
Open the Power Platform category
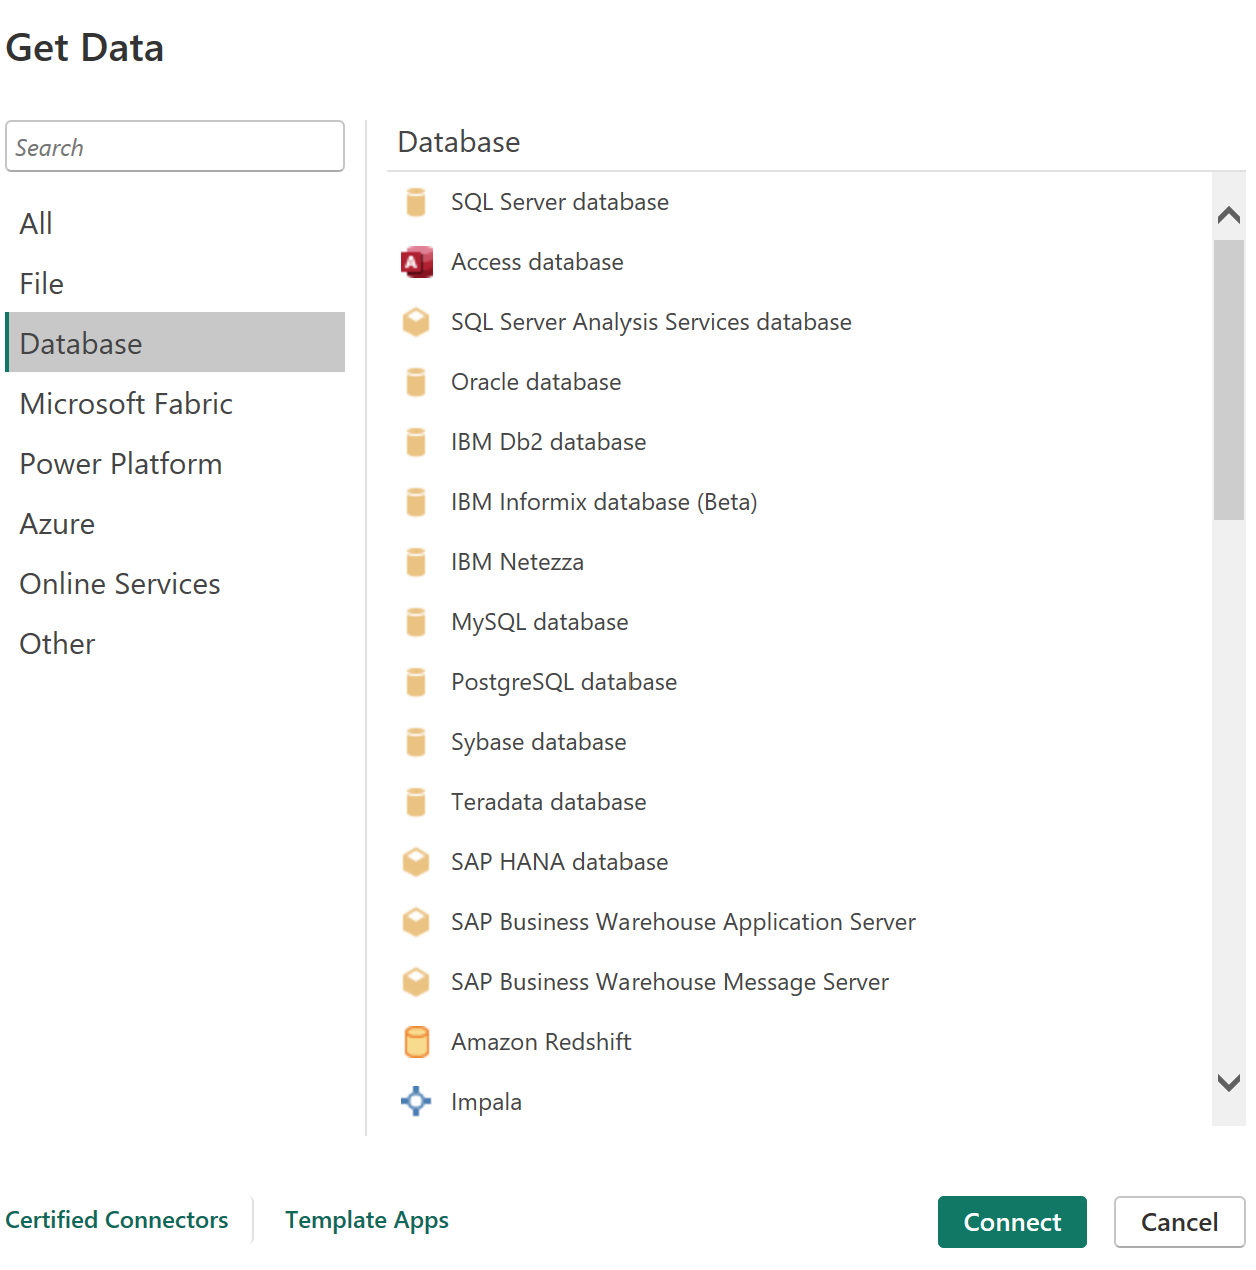pyautogui.click(x=175, y=463)
